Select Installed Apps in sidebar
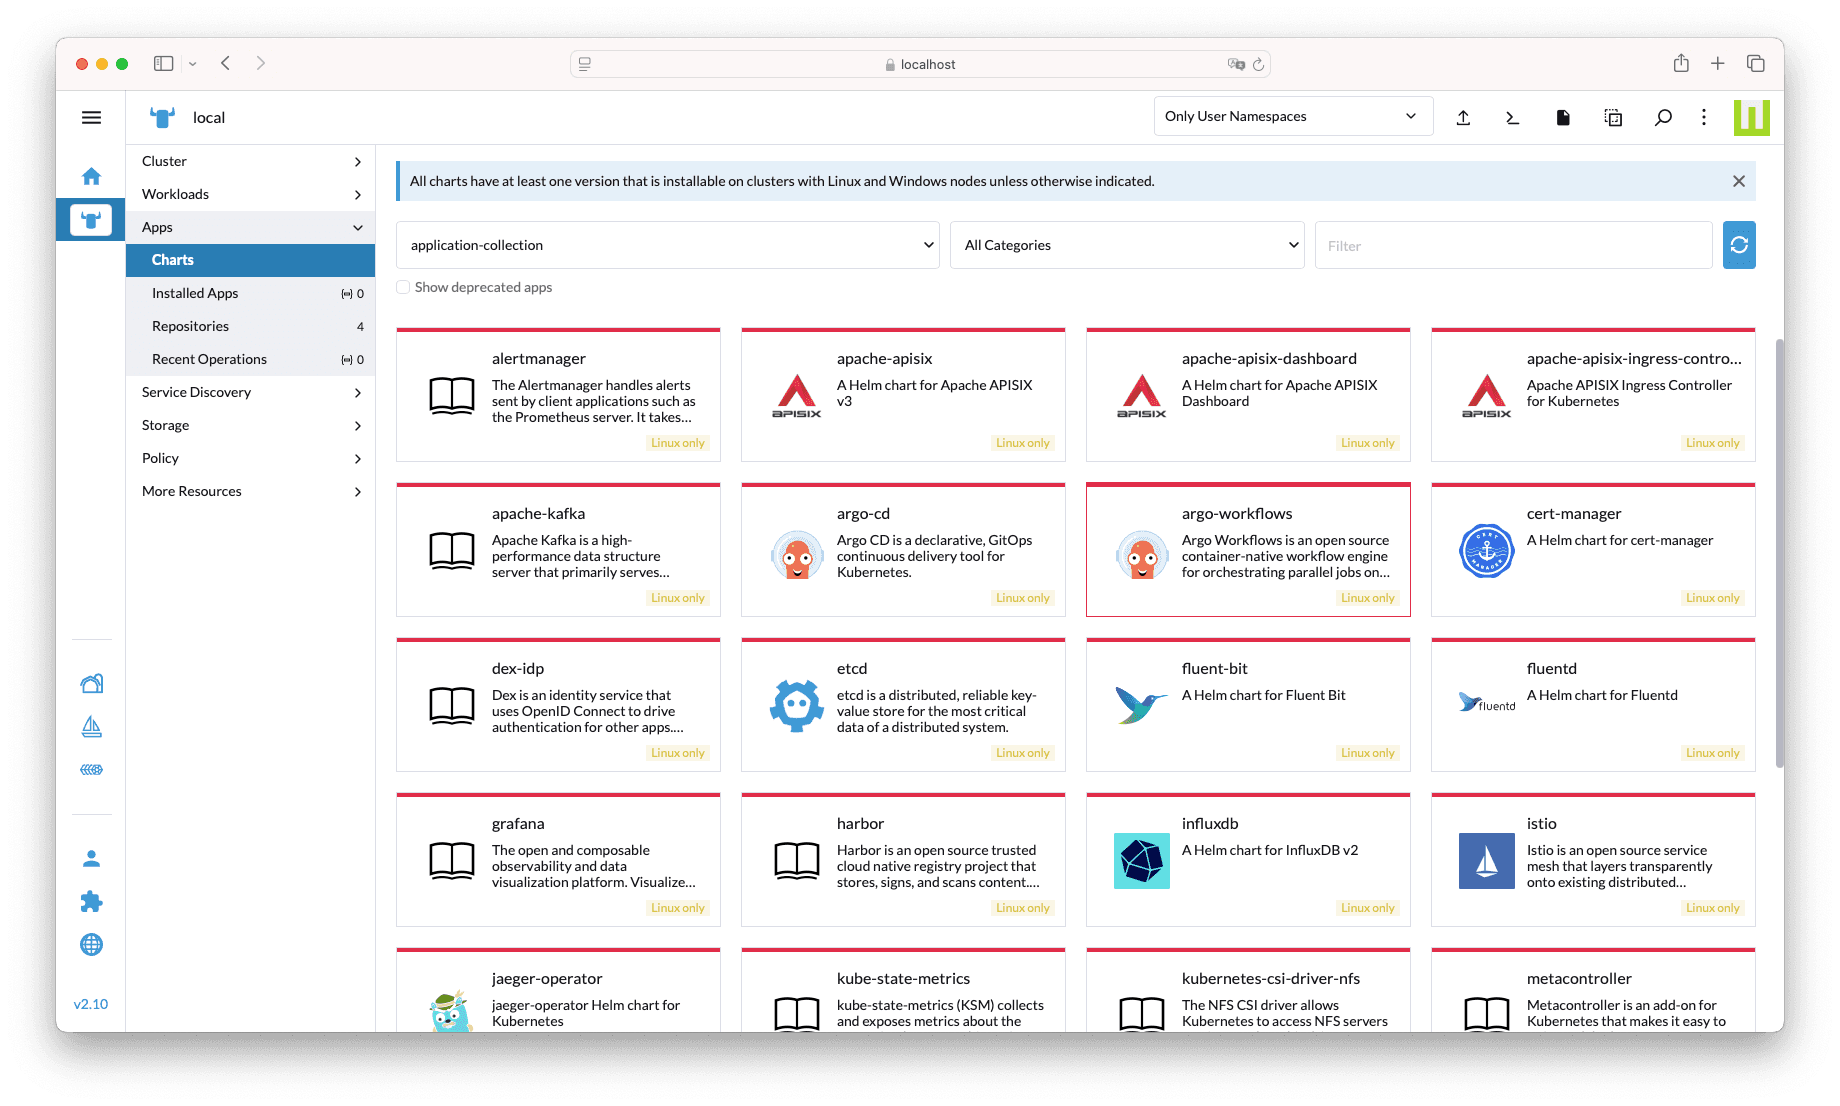The width and height of the screenshot is (1840, 1106). pyautogui.click(x=195, y=293)
